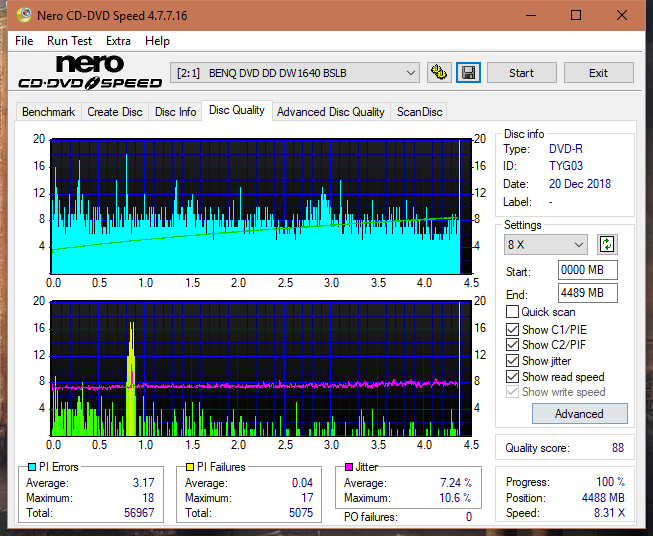Maximize the Nero CD-DVD Speed window
Screen dimensions: 653x536
pos(576,15)
